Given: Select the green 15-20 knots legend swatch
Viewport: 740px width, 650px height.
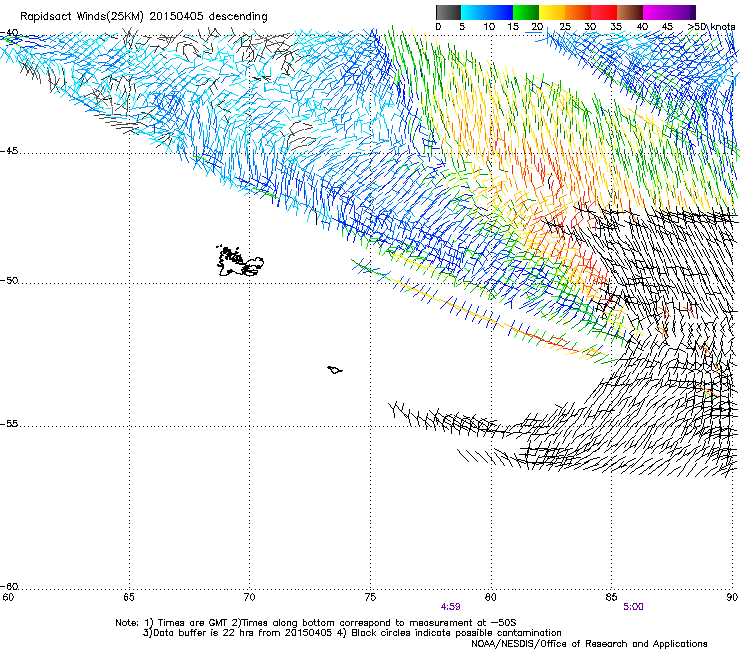Looking at the screenshot, I should [526, 12].
